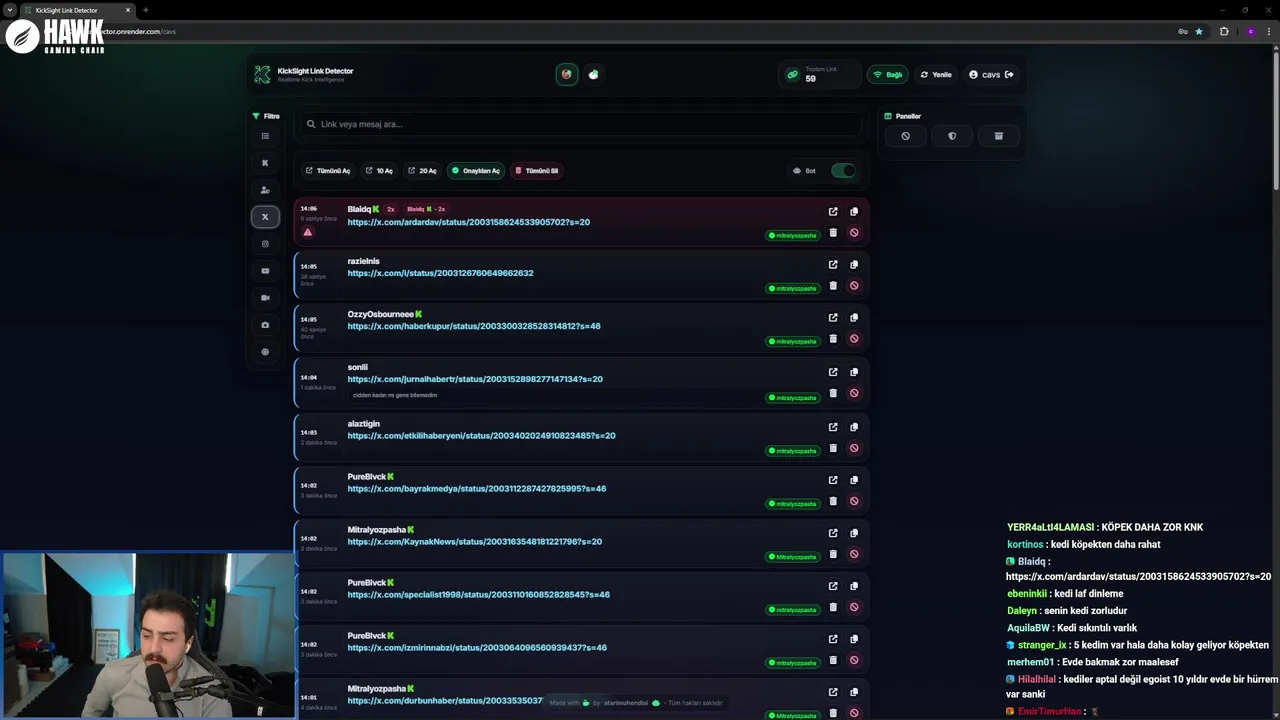
Task: Select the Instagram filter icon in sidebar
Action: (265, 244)
